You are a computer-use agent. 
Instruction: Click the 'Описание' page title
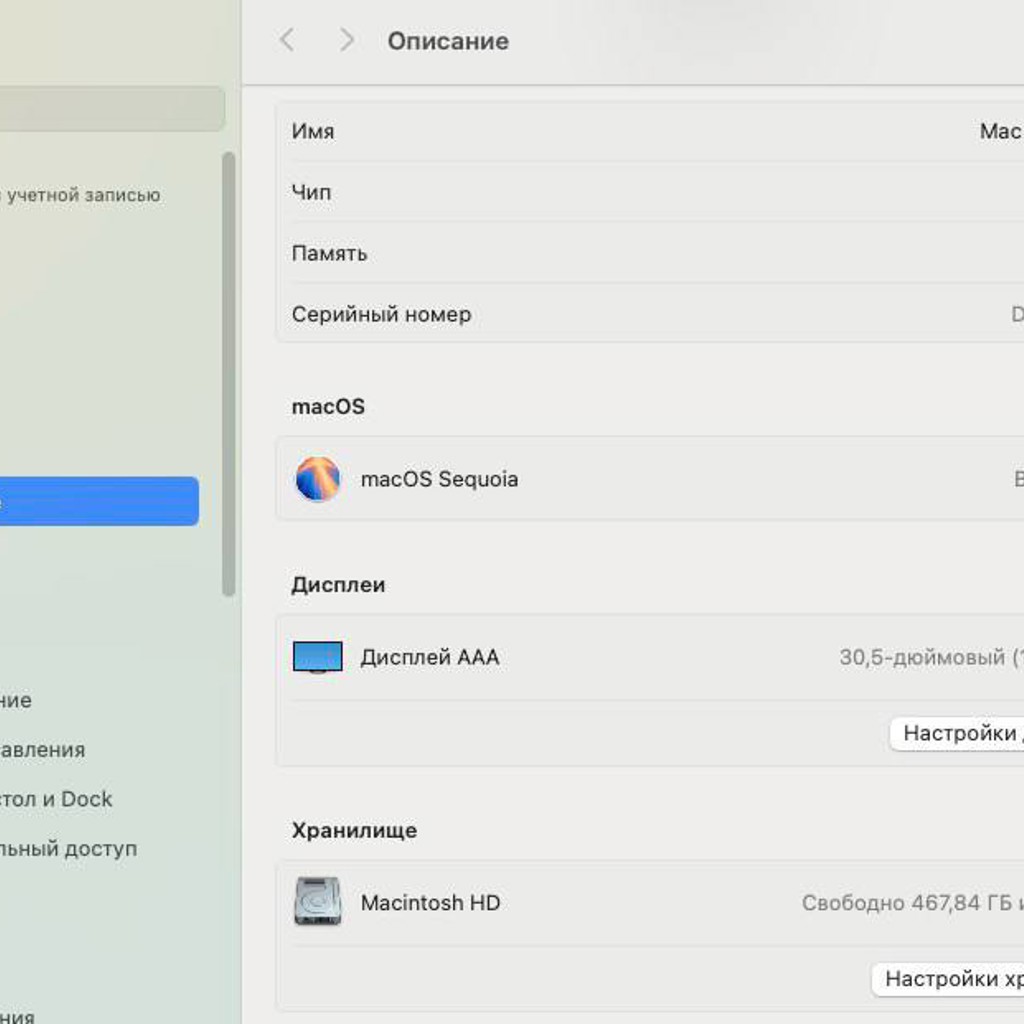[x=448, y=41]
